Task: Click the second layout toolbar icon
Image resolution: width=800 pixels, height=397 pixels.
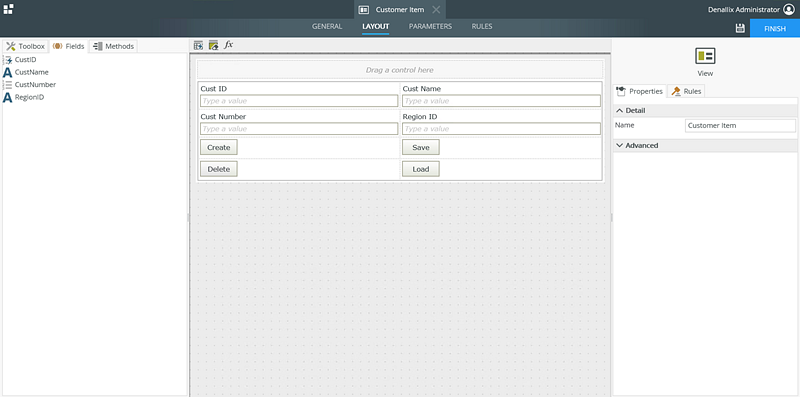Action: [213, 45]
